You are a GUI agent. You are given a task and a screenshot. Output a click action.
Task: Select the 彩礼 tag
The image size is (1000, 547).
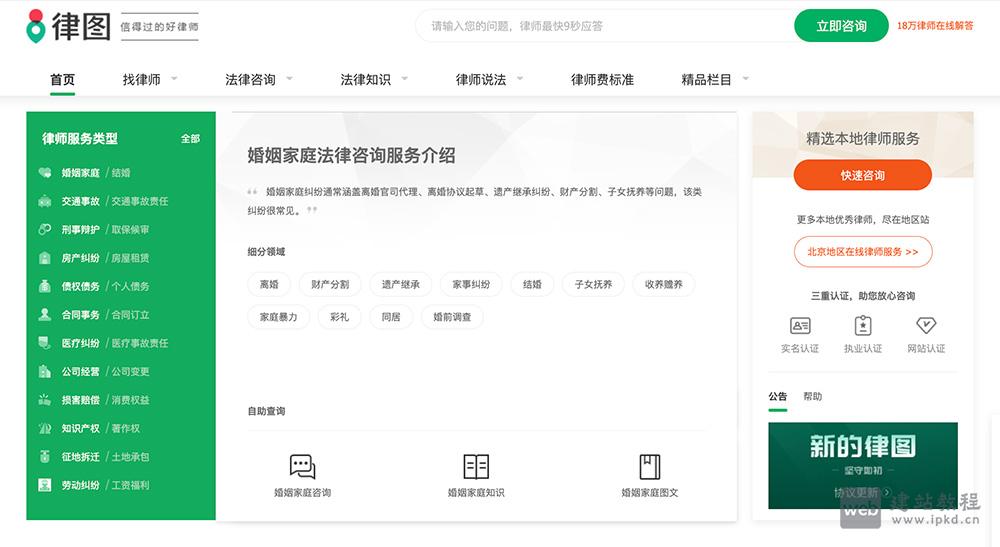pos(339,317)
